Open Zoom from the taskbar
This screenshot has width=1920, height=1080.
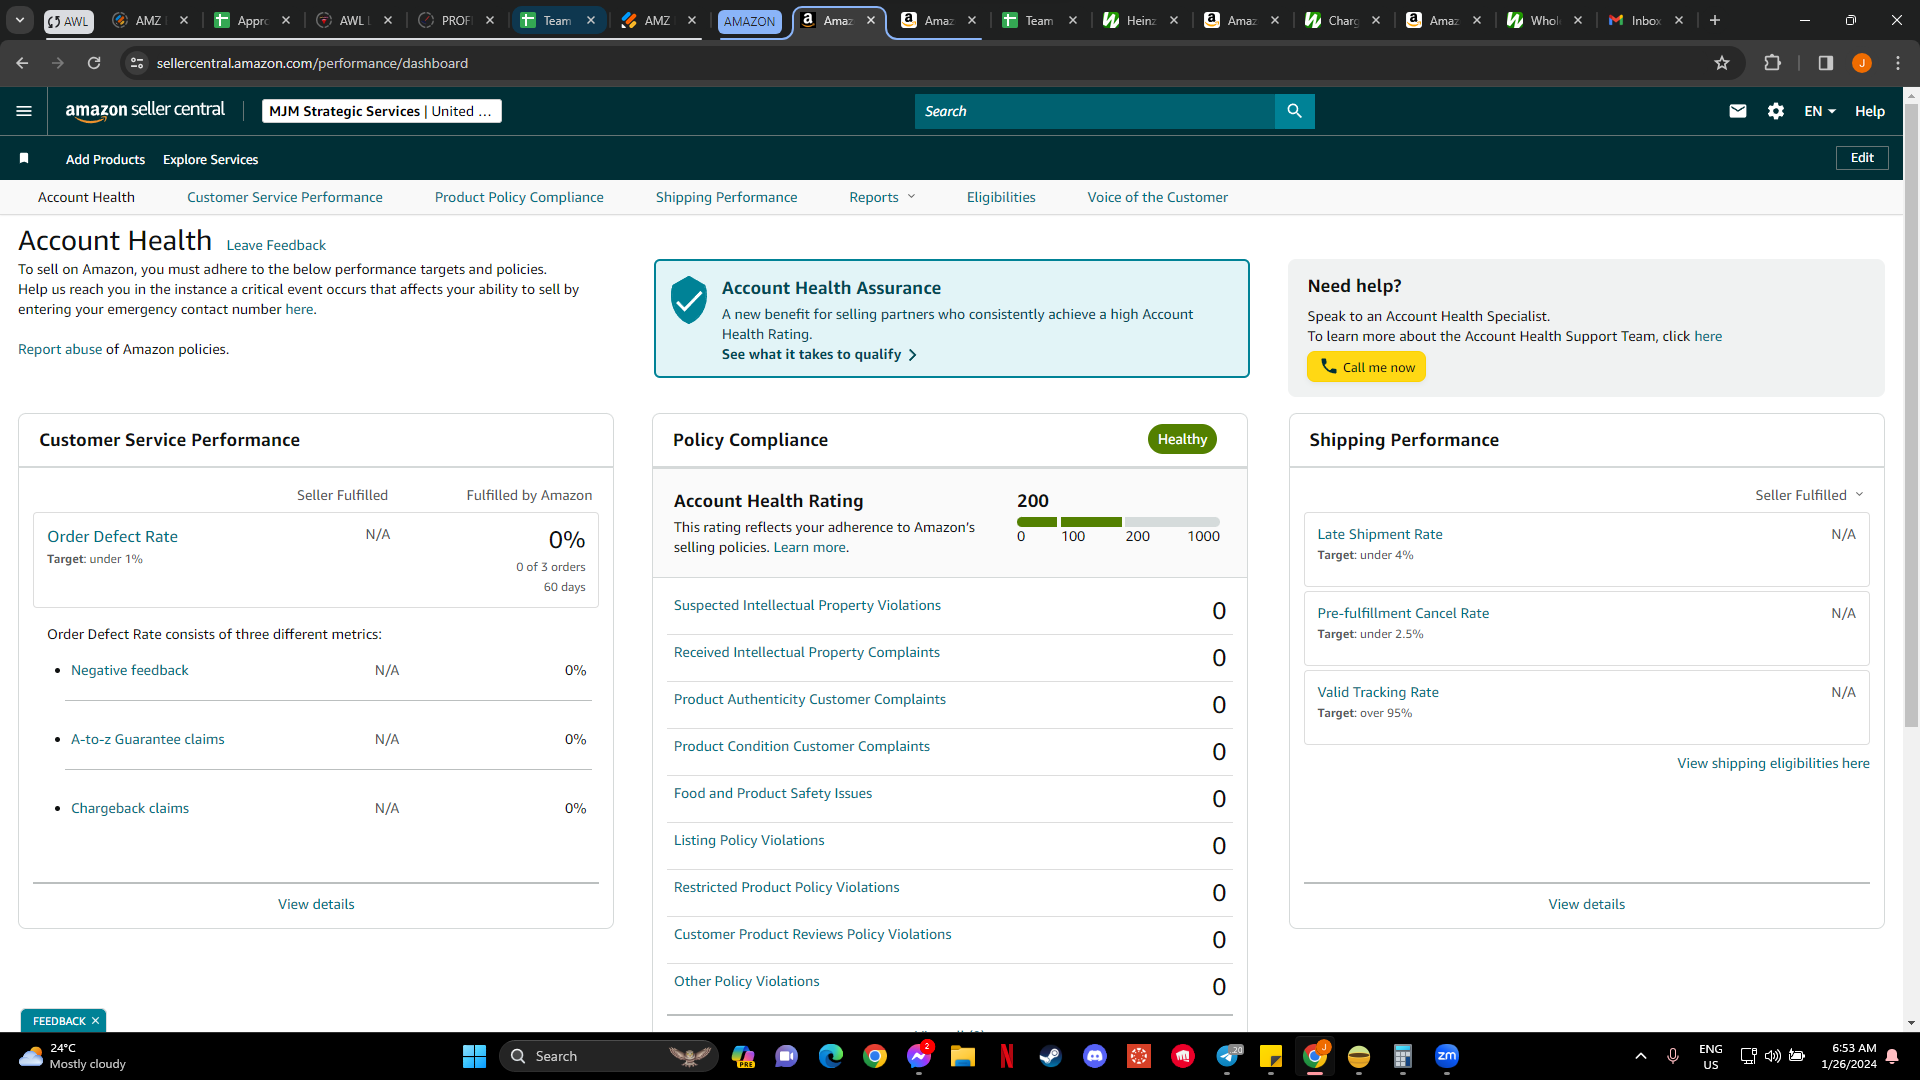pos(1447,1056)
